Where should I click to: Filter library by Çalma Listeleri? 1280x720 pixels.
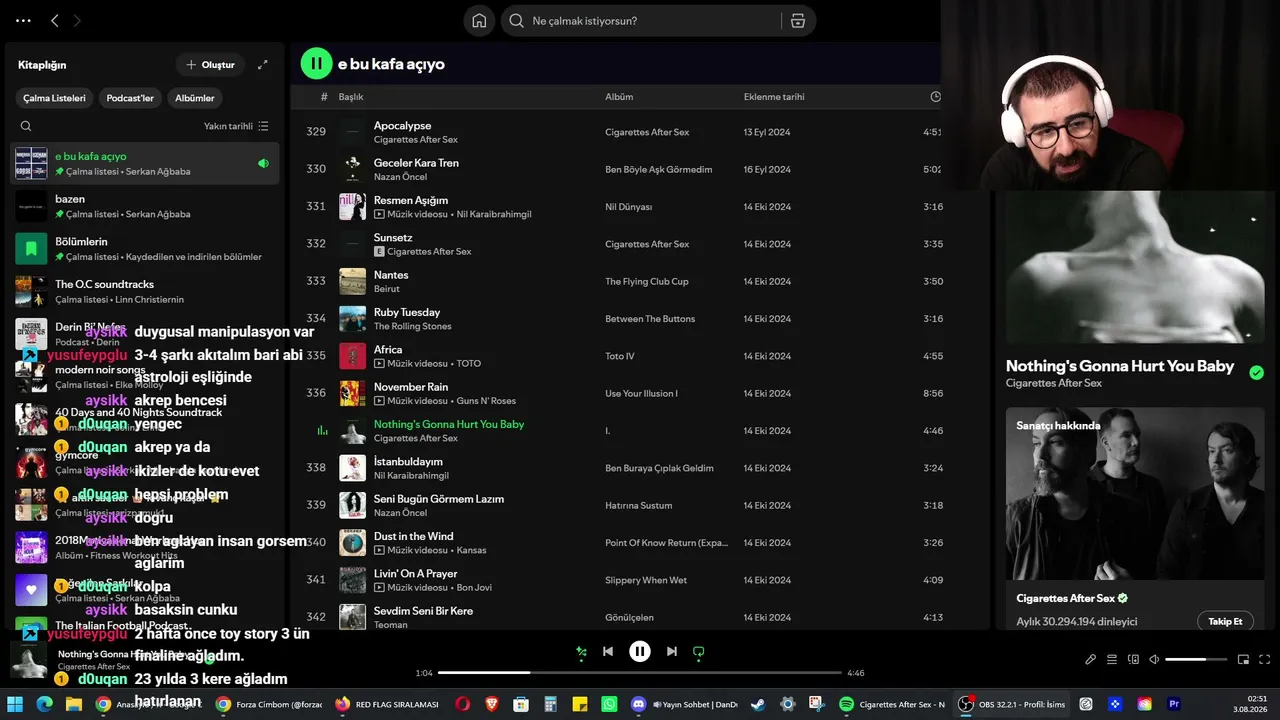click(x=55, y=98)
